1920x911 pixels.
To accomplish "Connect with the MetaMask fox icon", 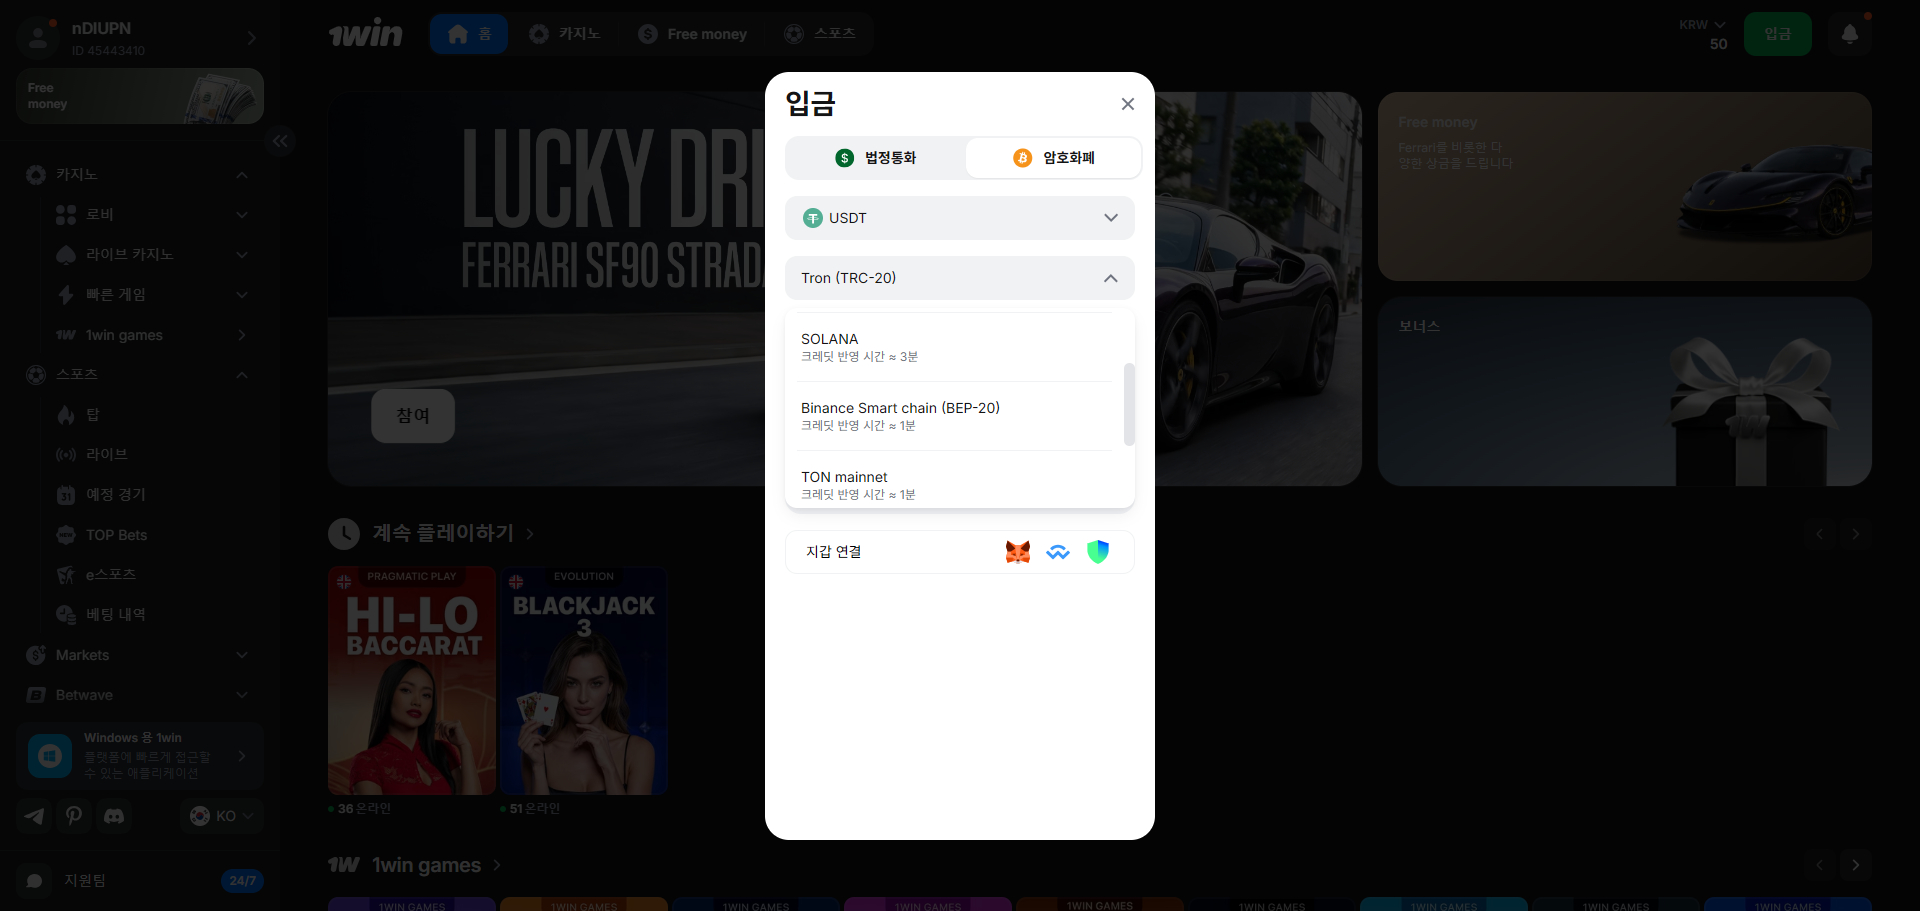I will point(1018,552).
